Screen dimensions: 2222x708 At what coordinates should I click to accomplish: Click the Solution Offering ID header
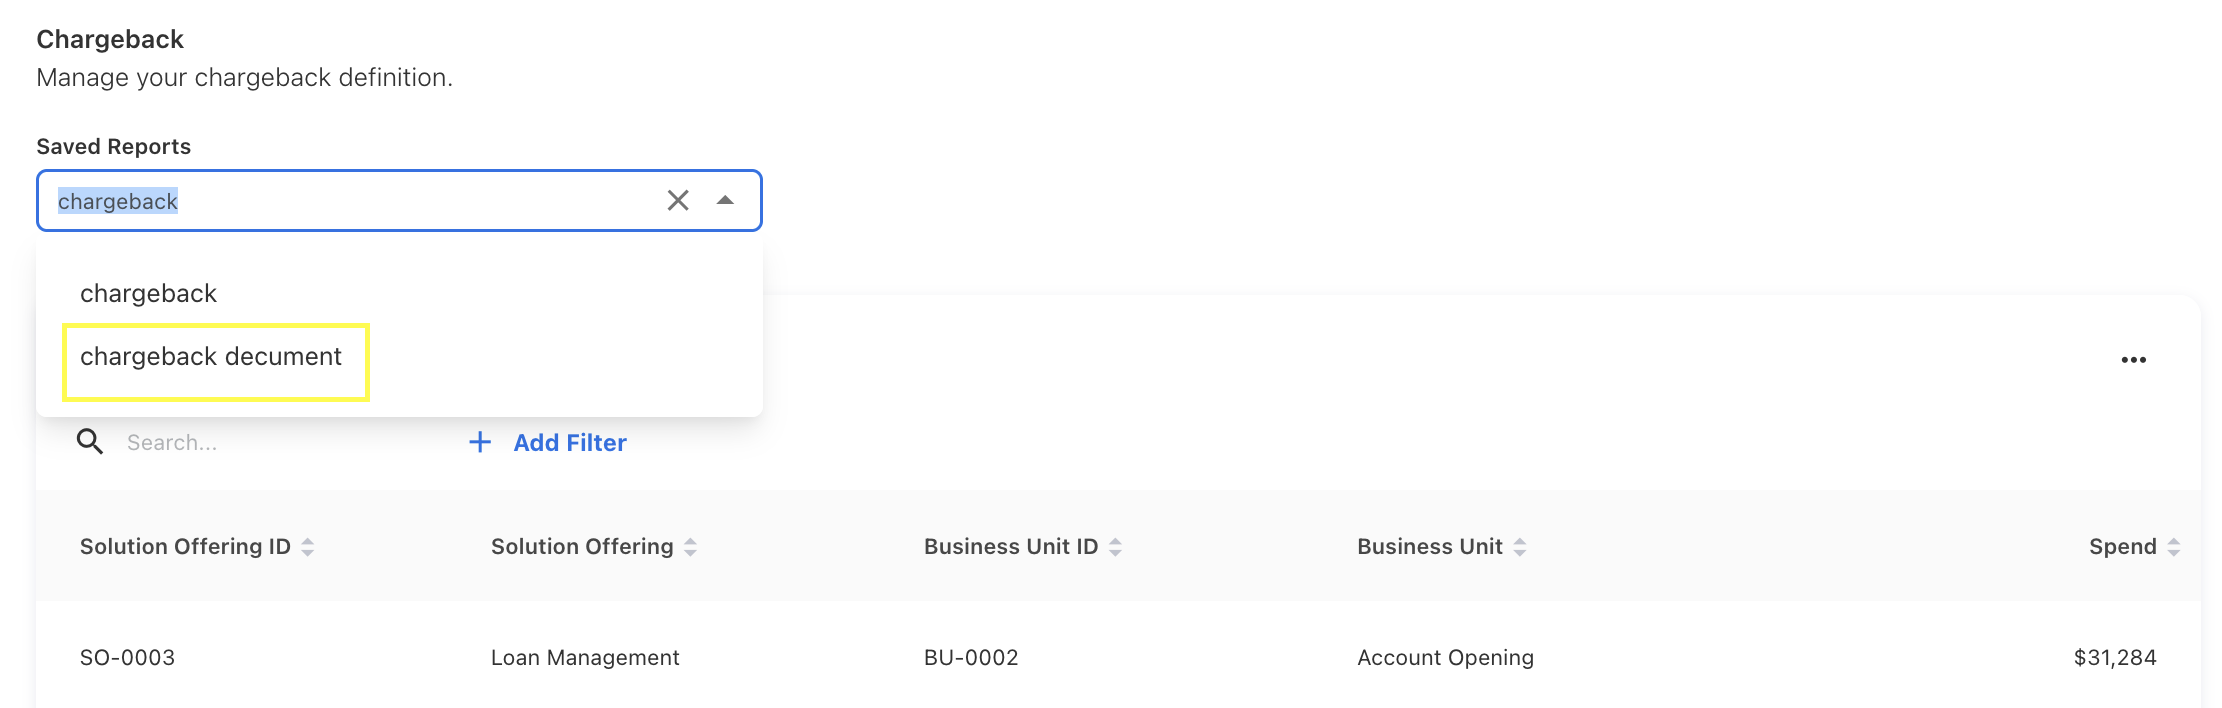tap(185, 547)
